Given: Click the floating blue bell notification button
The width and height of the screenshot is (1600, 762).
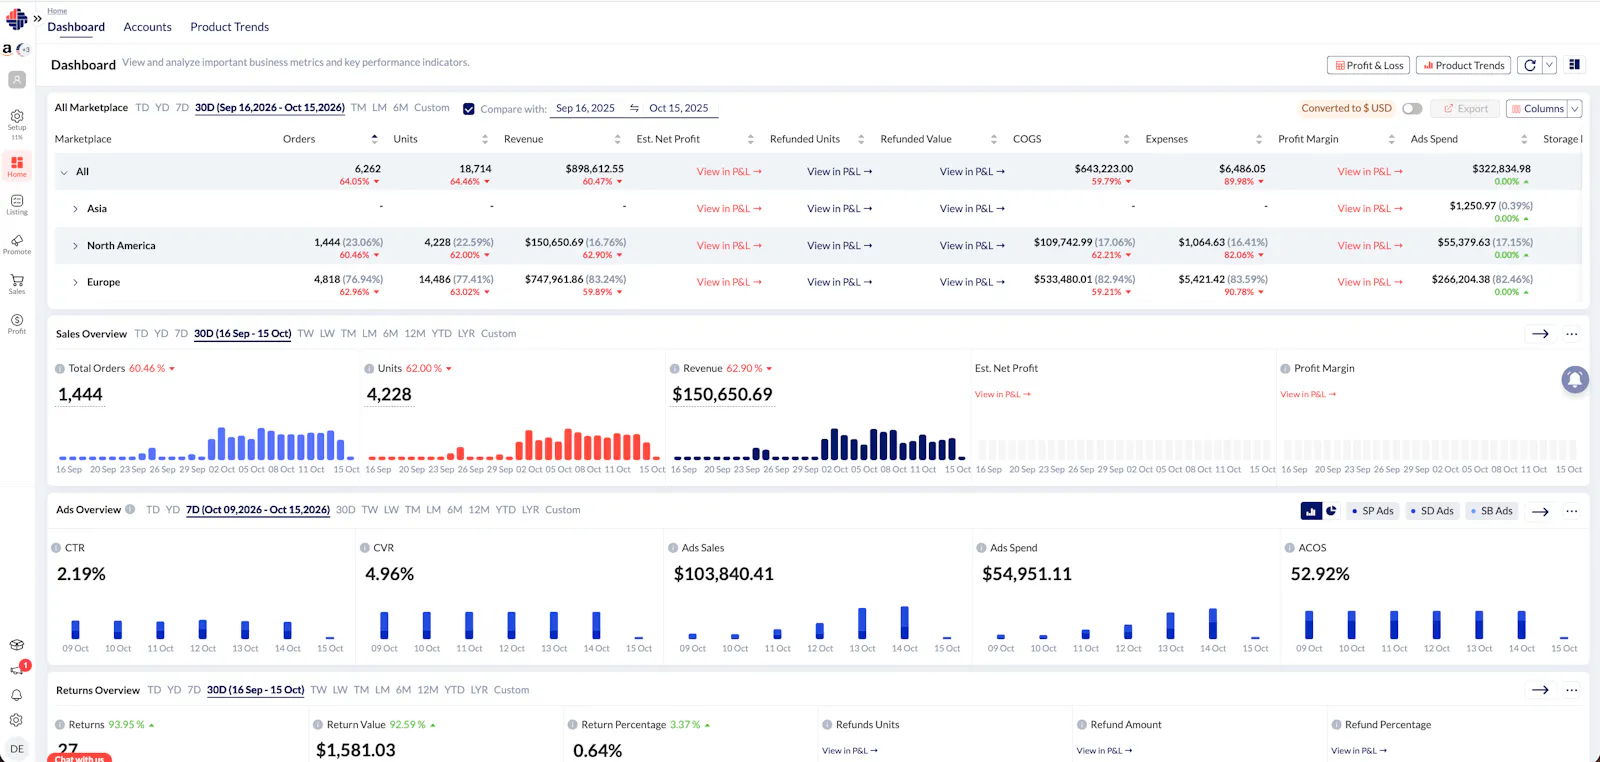Looking at the screenshot, I should (1575, 379).
